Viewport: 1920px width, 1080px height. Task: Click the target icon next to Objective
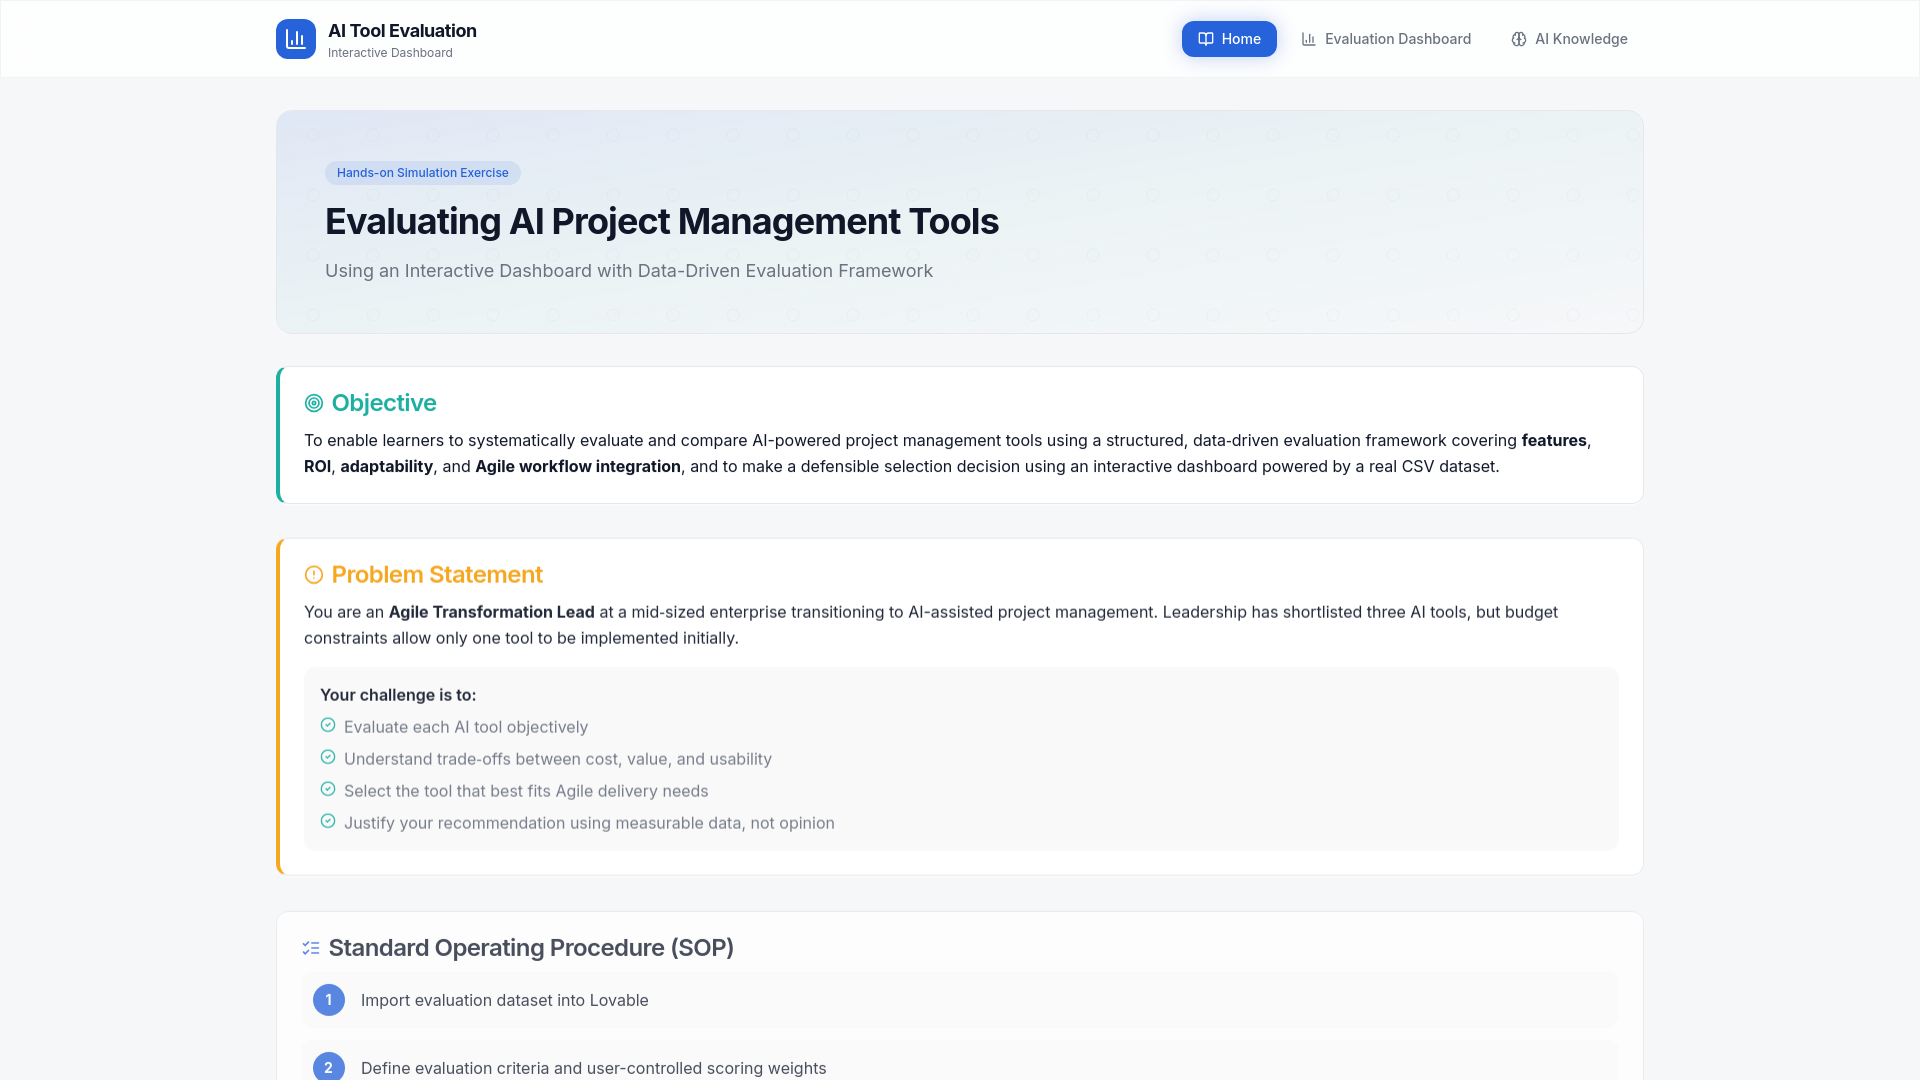pyautogui.click(x=314, y=403)
